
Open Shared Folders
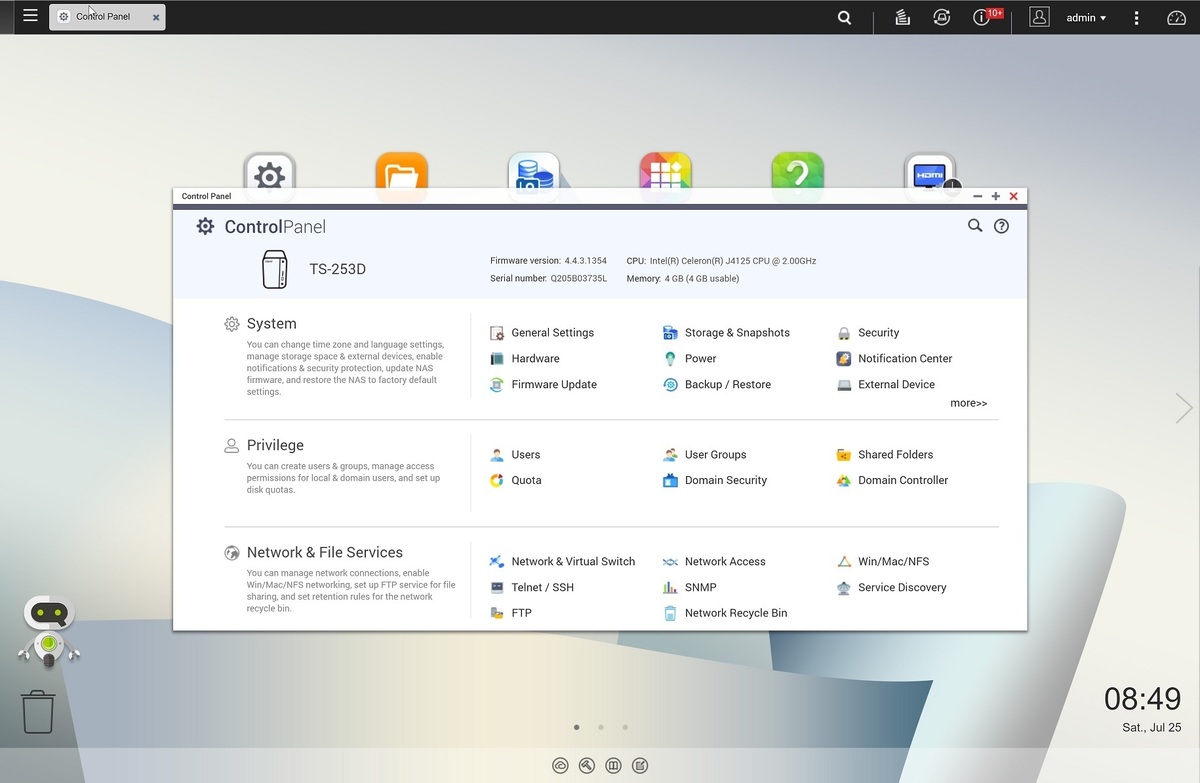click(885, 455)
